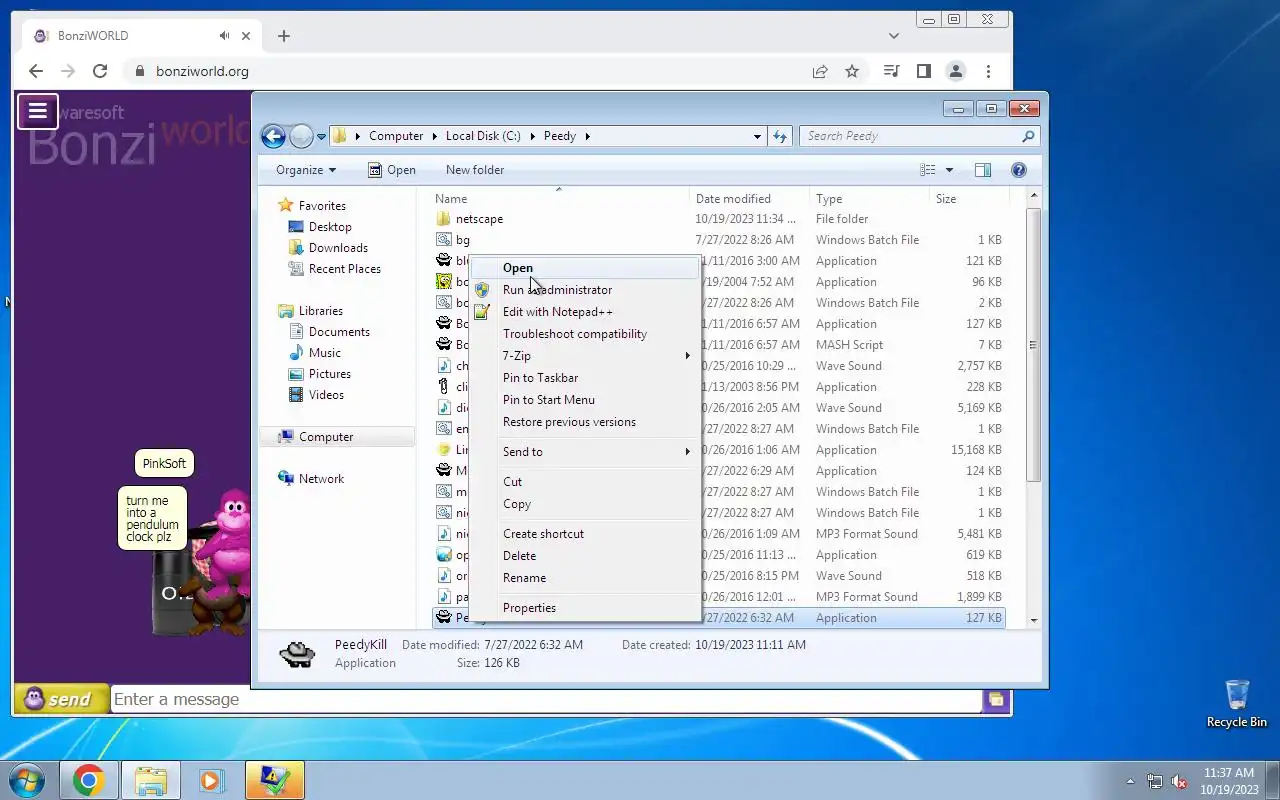
Task: Click Delete in the context menu
Action: [x=585, y=556]
